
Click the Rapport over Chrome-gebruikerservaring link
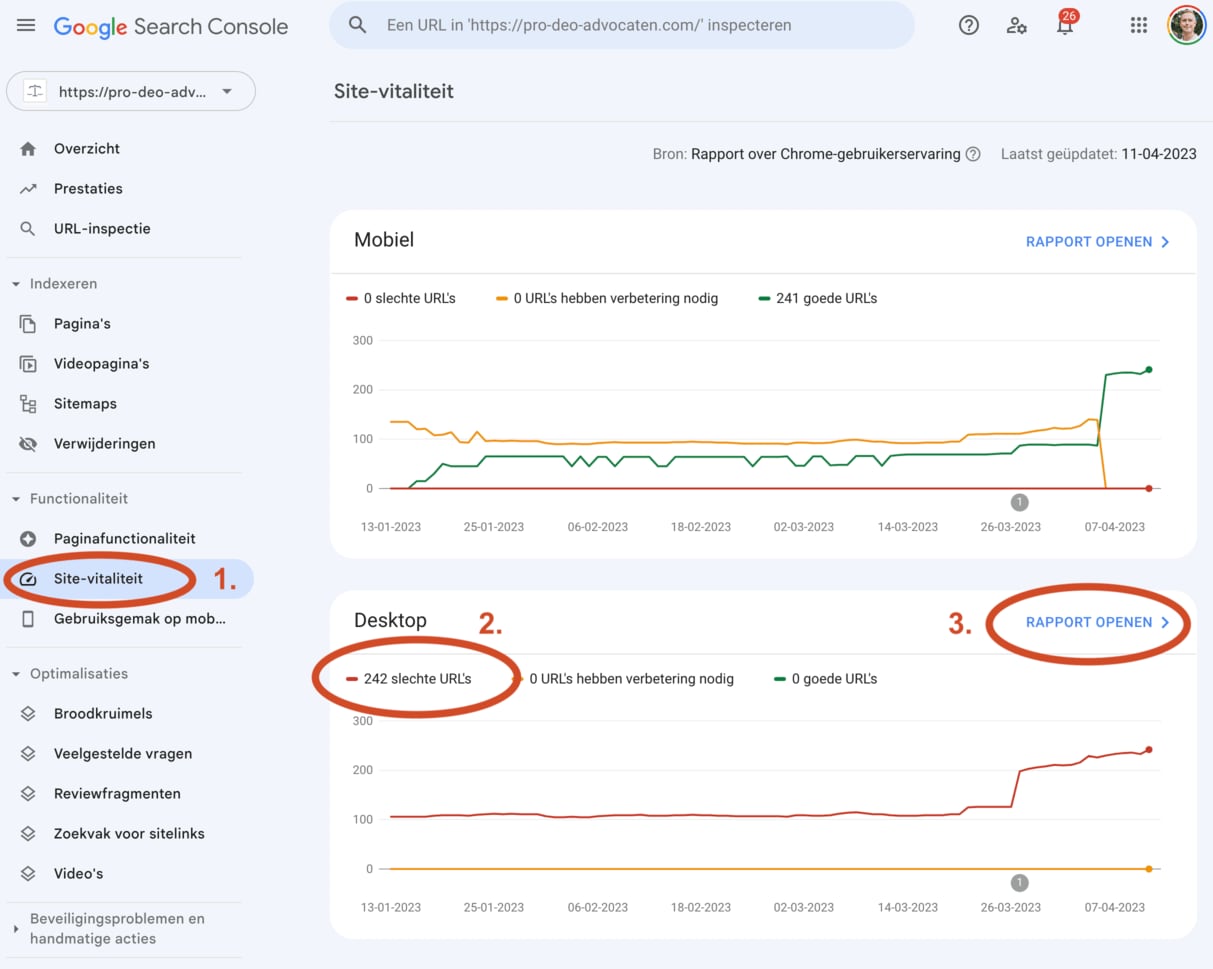pyautogui.click(x=825, y=154)
